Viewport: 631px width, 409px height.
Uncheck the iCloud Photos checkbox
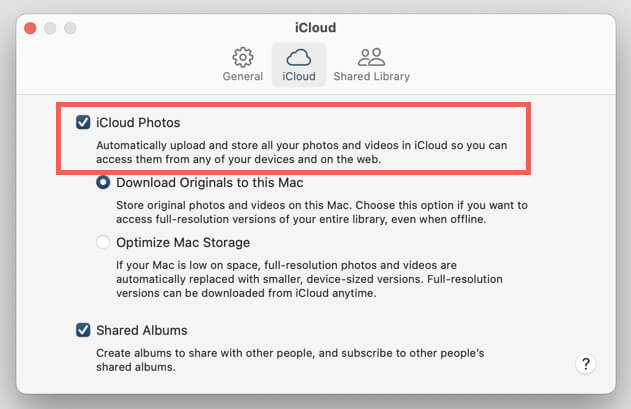pos(83,122)
